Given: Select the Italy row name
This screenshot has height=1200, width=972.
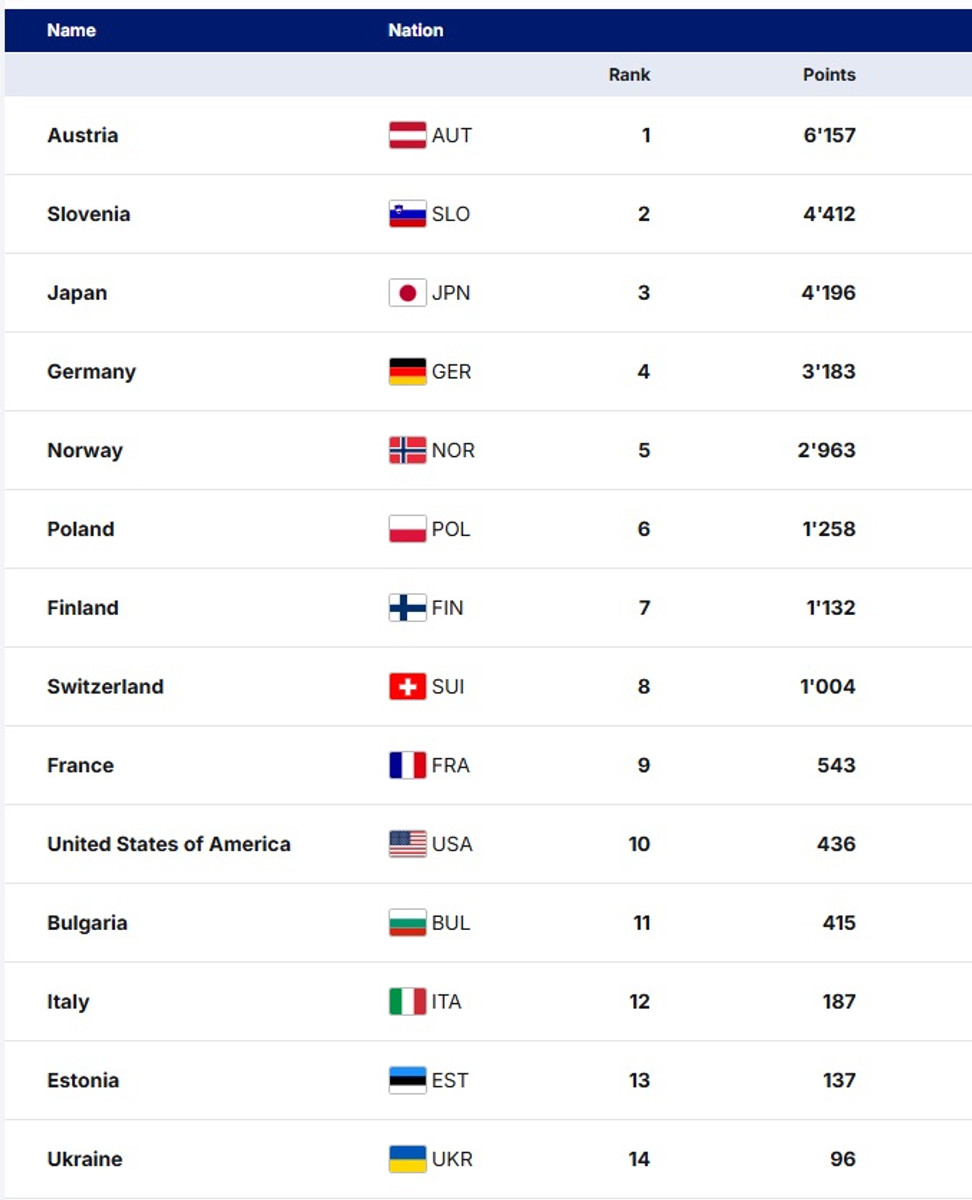Looking at the screenshot, I should click(x=68, y=1002).
